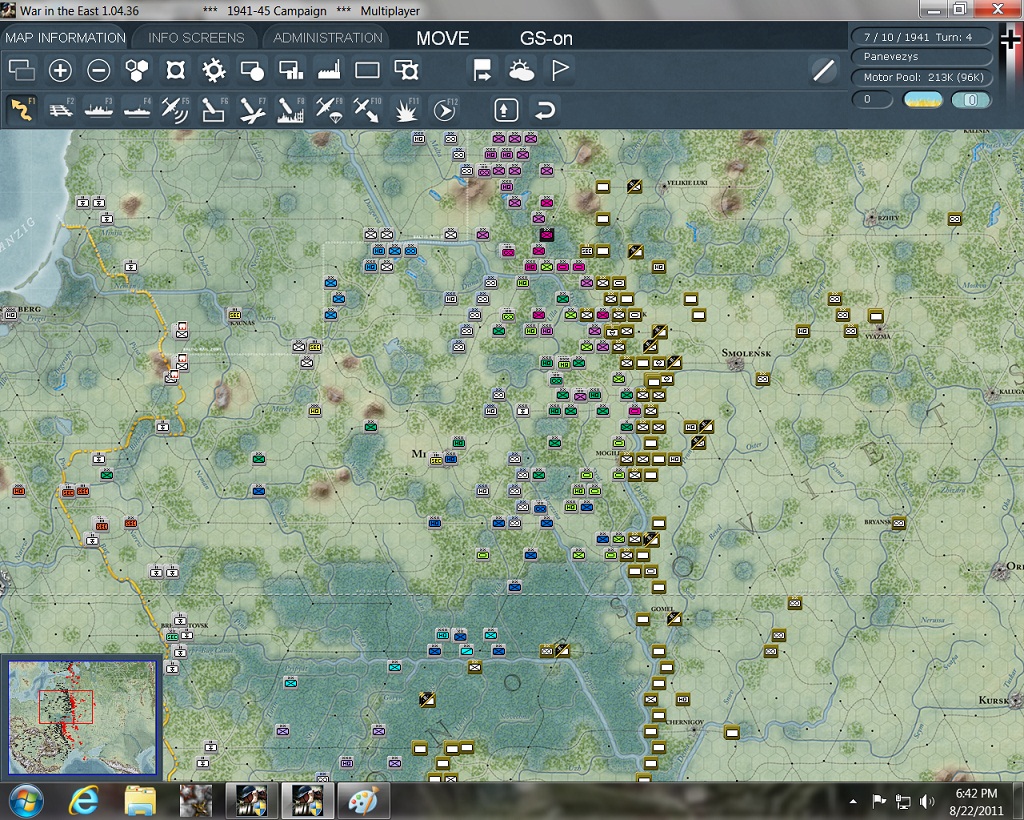1024x820 pixels.
Task: Open the weather sun-and-cloud icon
Action: pyautogui.click(x=521, y=70)
